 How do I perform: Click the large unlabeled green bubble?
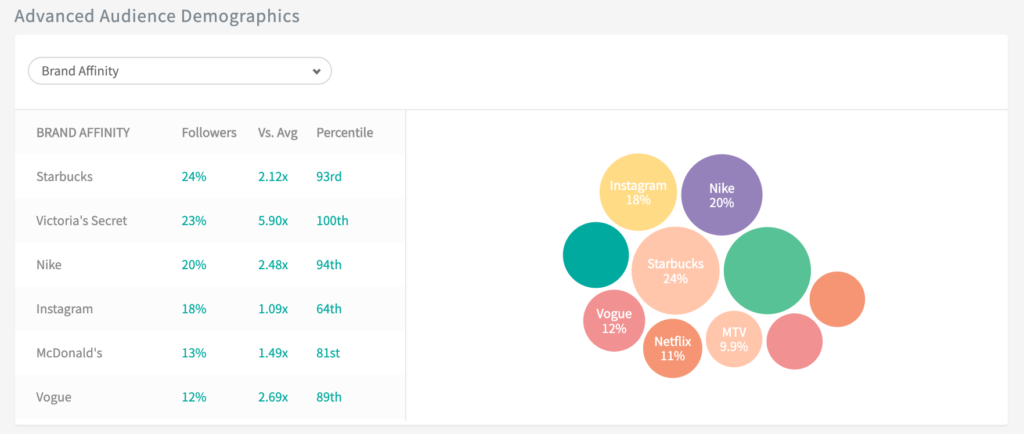point(767,270)
